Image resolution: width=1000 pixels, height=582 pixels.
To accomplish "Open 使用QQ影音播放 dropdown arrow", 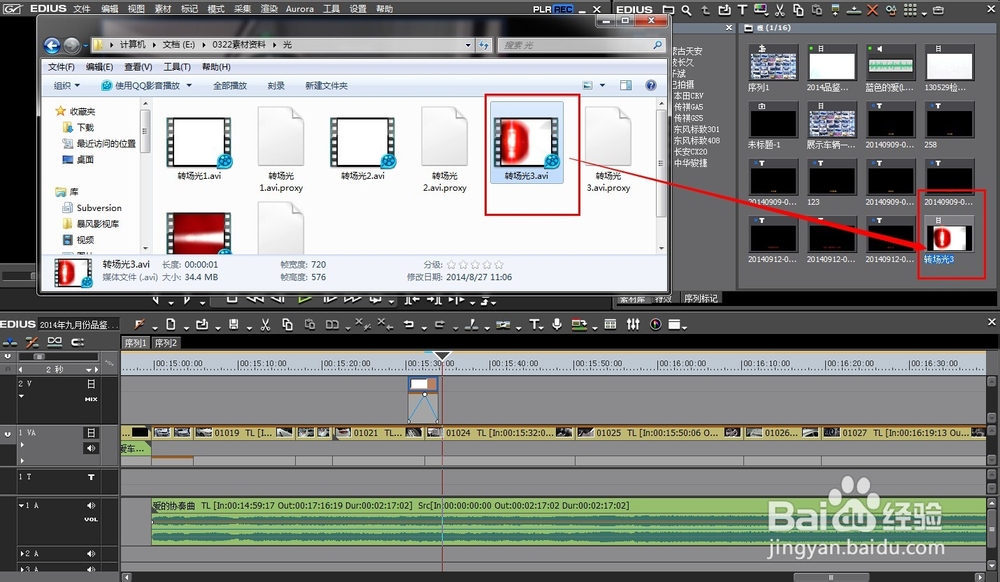I will click(189, 85).
